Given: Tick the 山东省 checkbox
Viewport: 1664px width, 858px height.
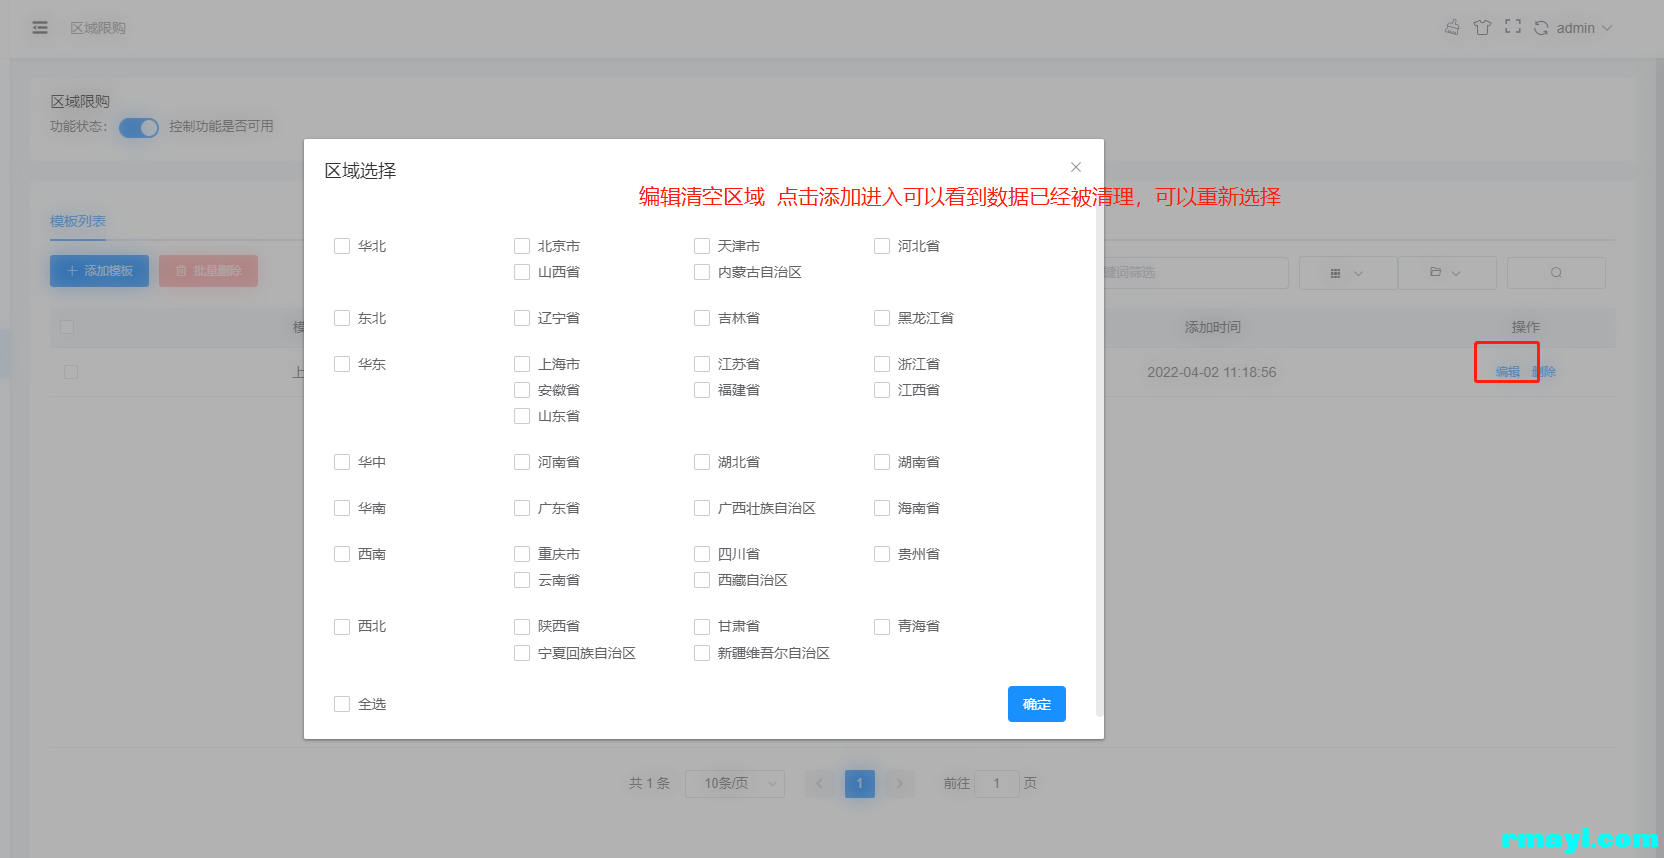Looking at the screenshot, I should pyautogui.click(x=522, y=416).
